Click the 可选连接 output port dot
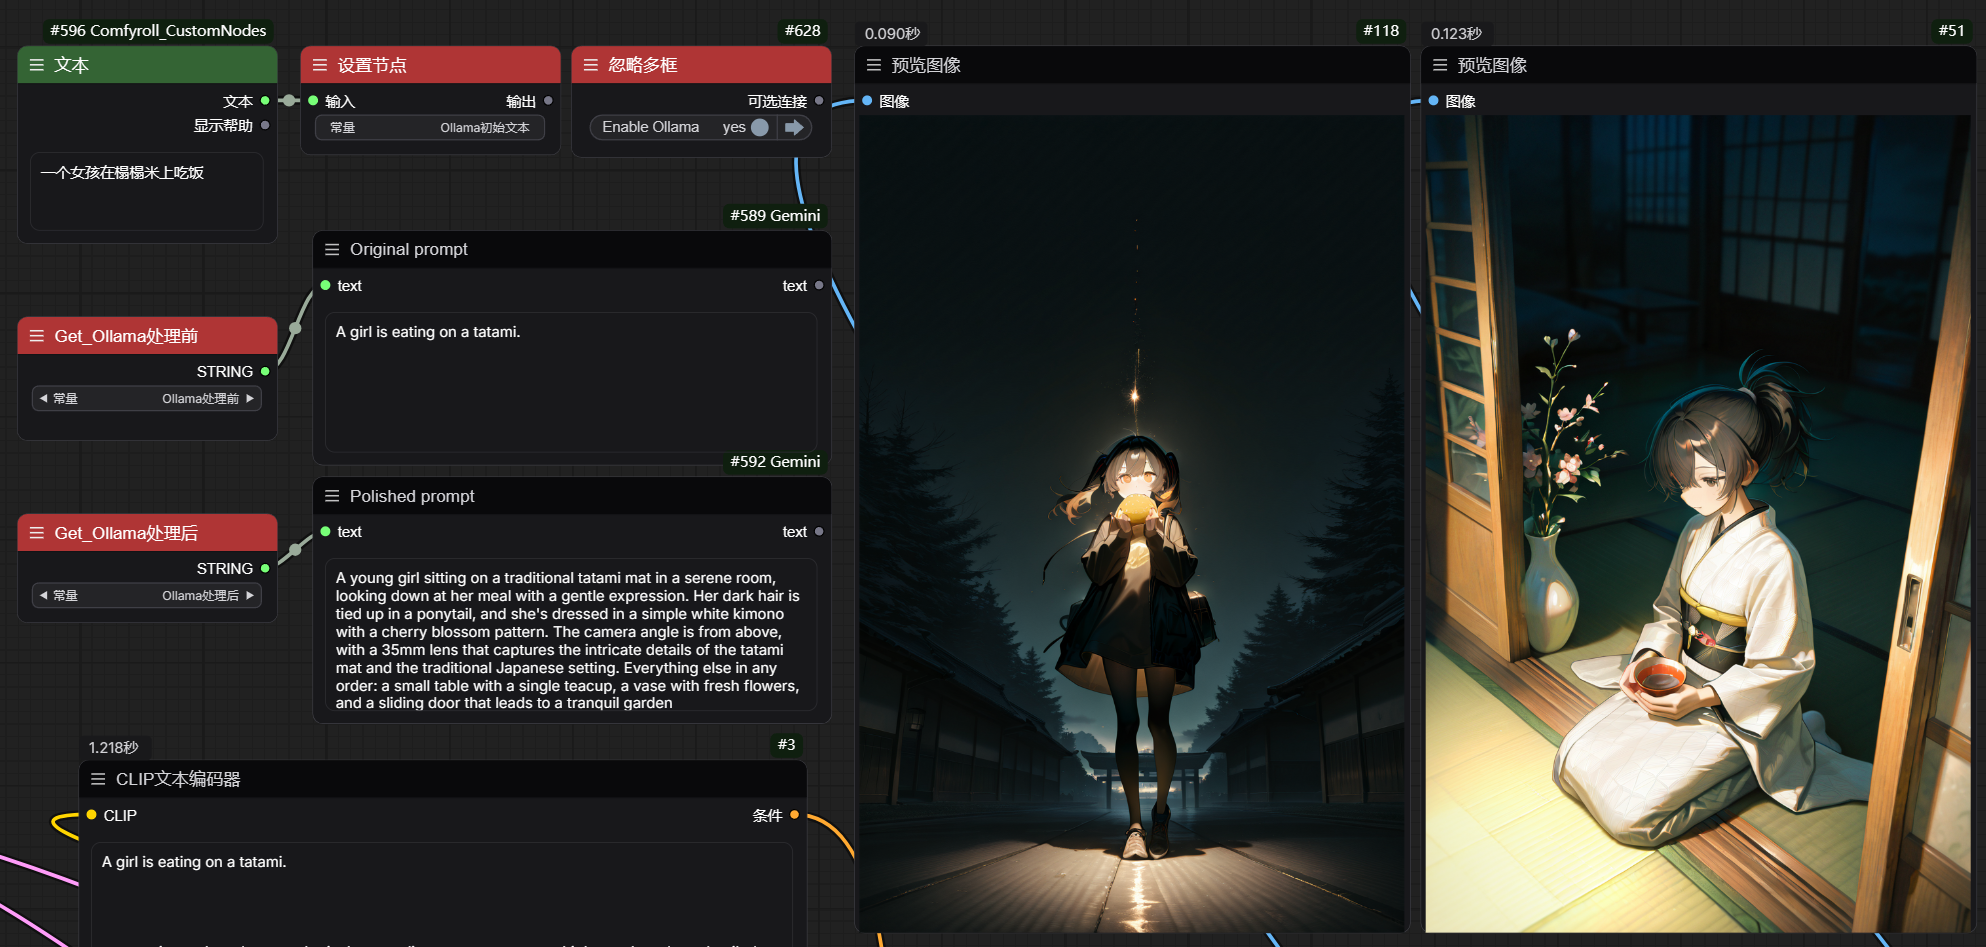The image size is (1986, 947). click(819, 101)
